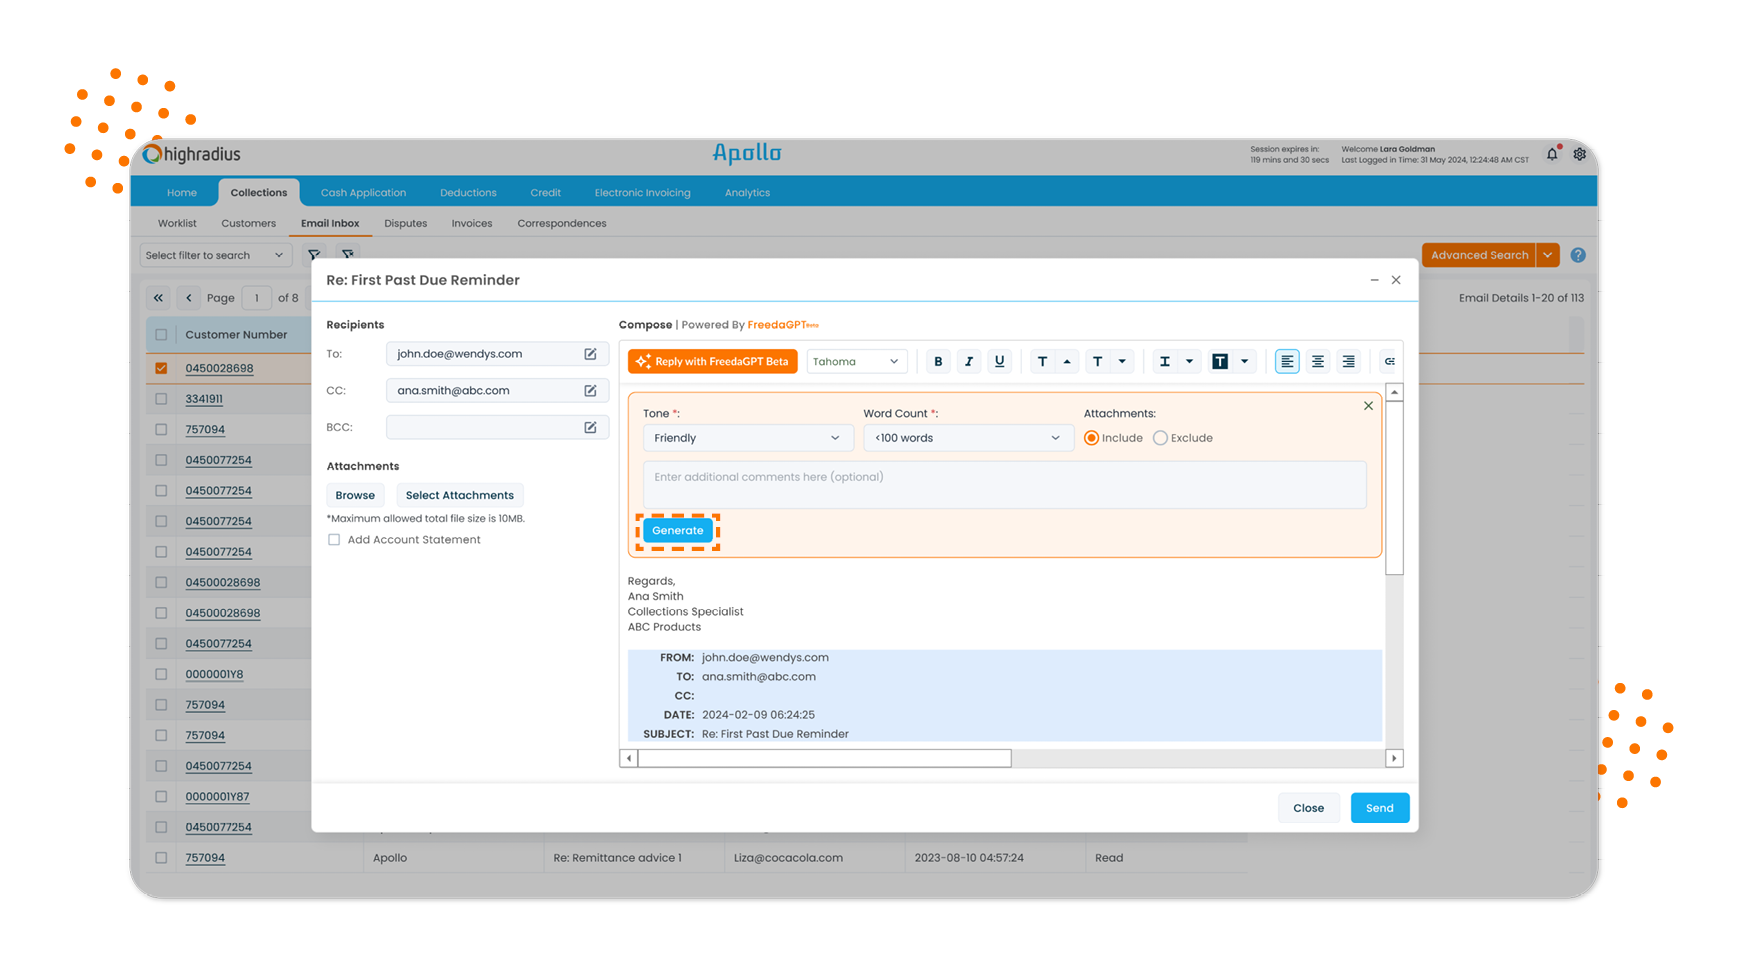Image resolution: width=1750 pixels, height=959 pixels.
Task: Edit the To recipient field icon
Action: coord(590,354)
